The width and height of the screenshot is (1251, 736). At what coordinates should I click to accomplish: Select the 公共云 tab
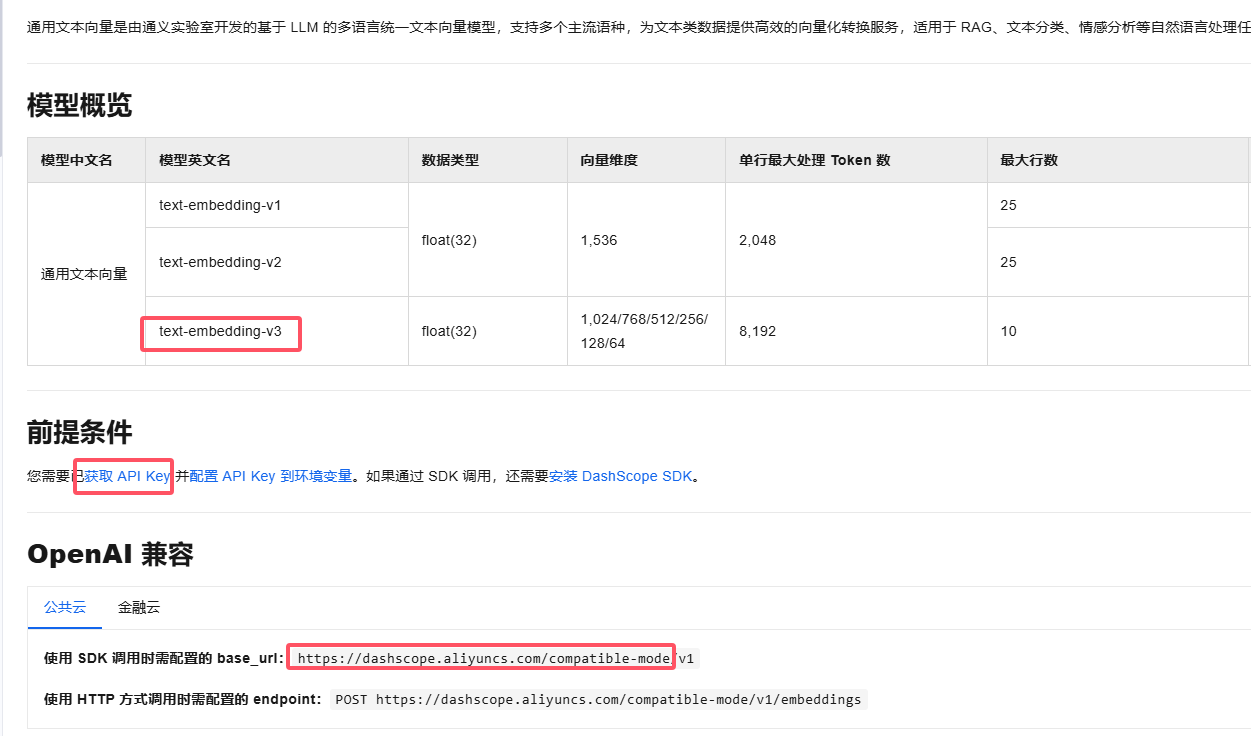(x=65, y=607)
